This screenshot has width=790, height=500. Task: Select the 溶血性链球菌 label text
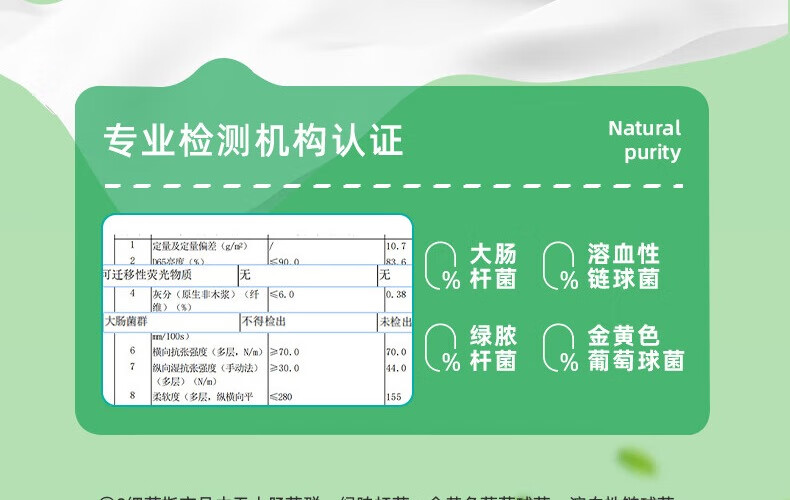[624, 266]
